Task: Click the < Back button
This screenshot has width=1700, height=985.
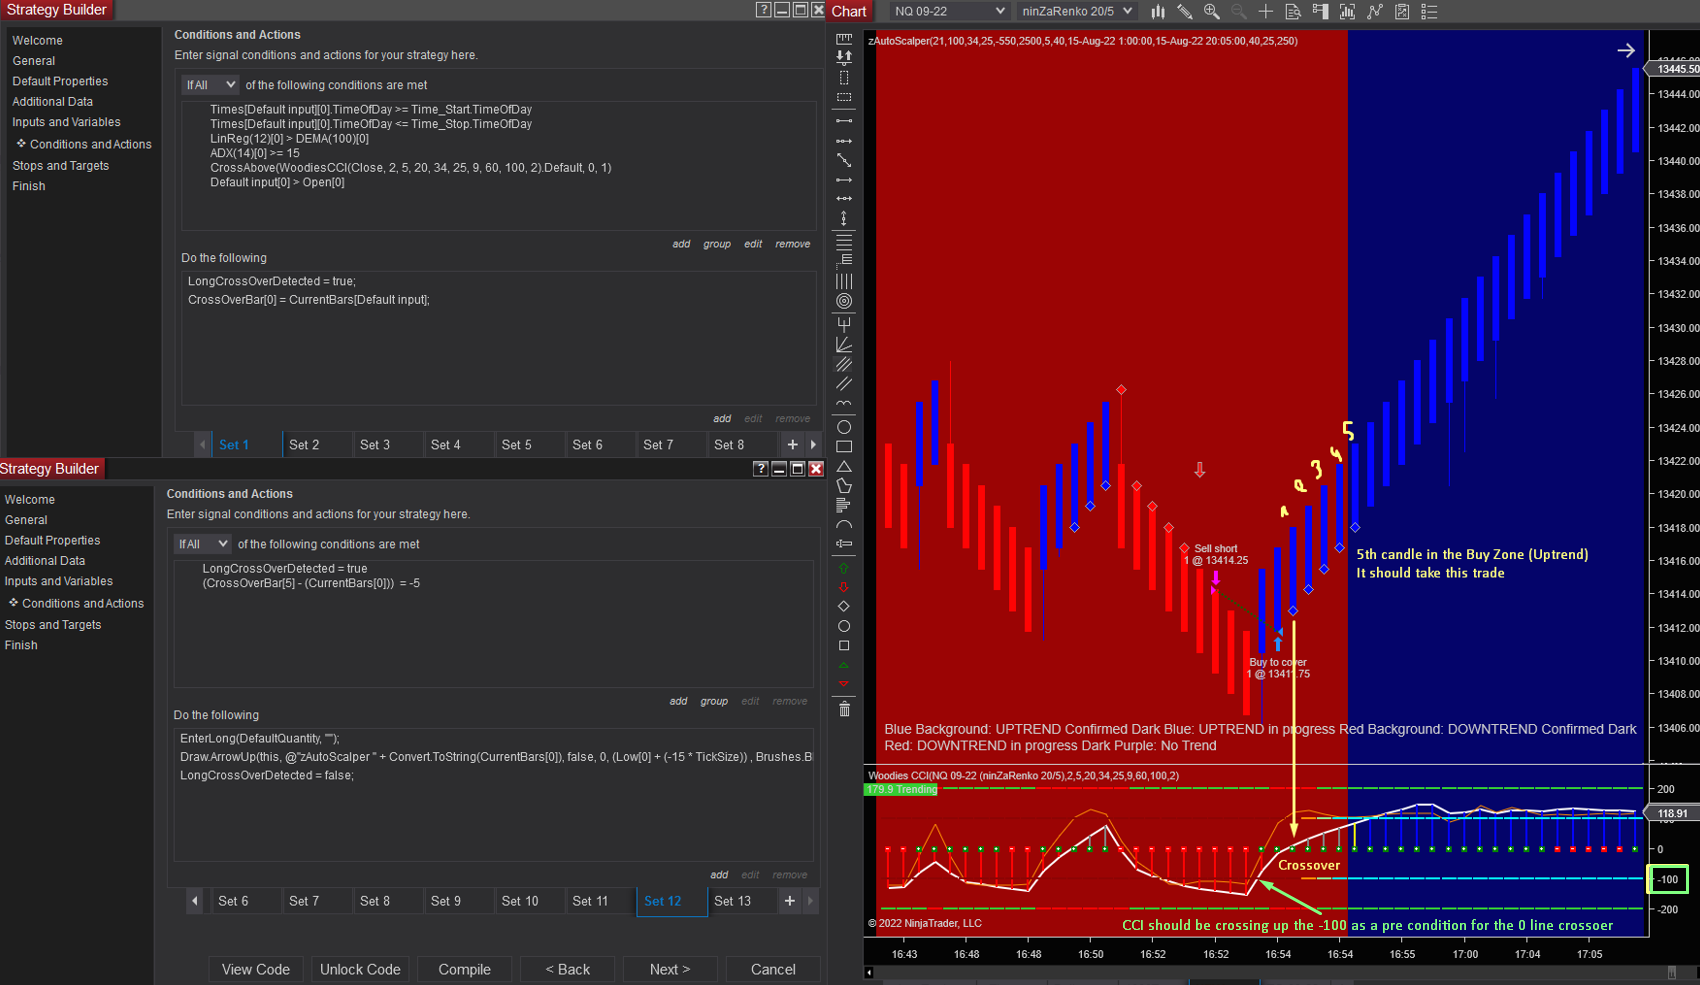Action: point(568,969)
